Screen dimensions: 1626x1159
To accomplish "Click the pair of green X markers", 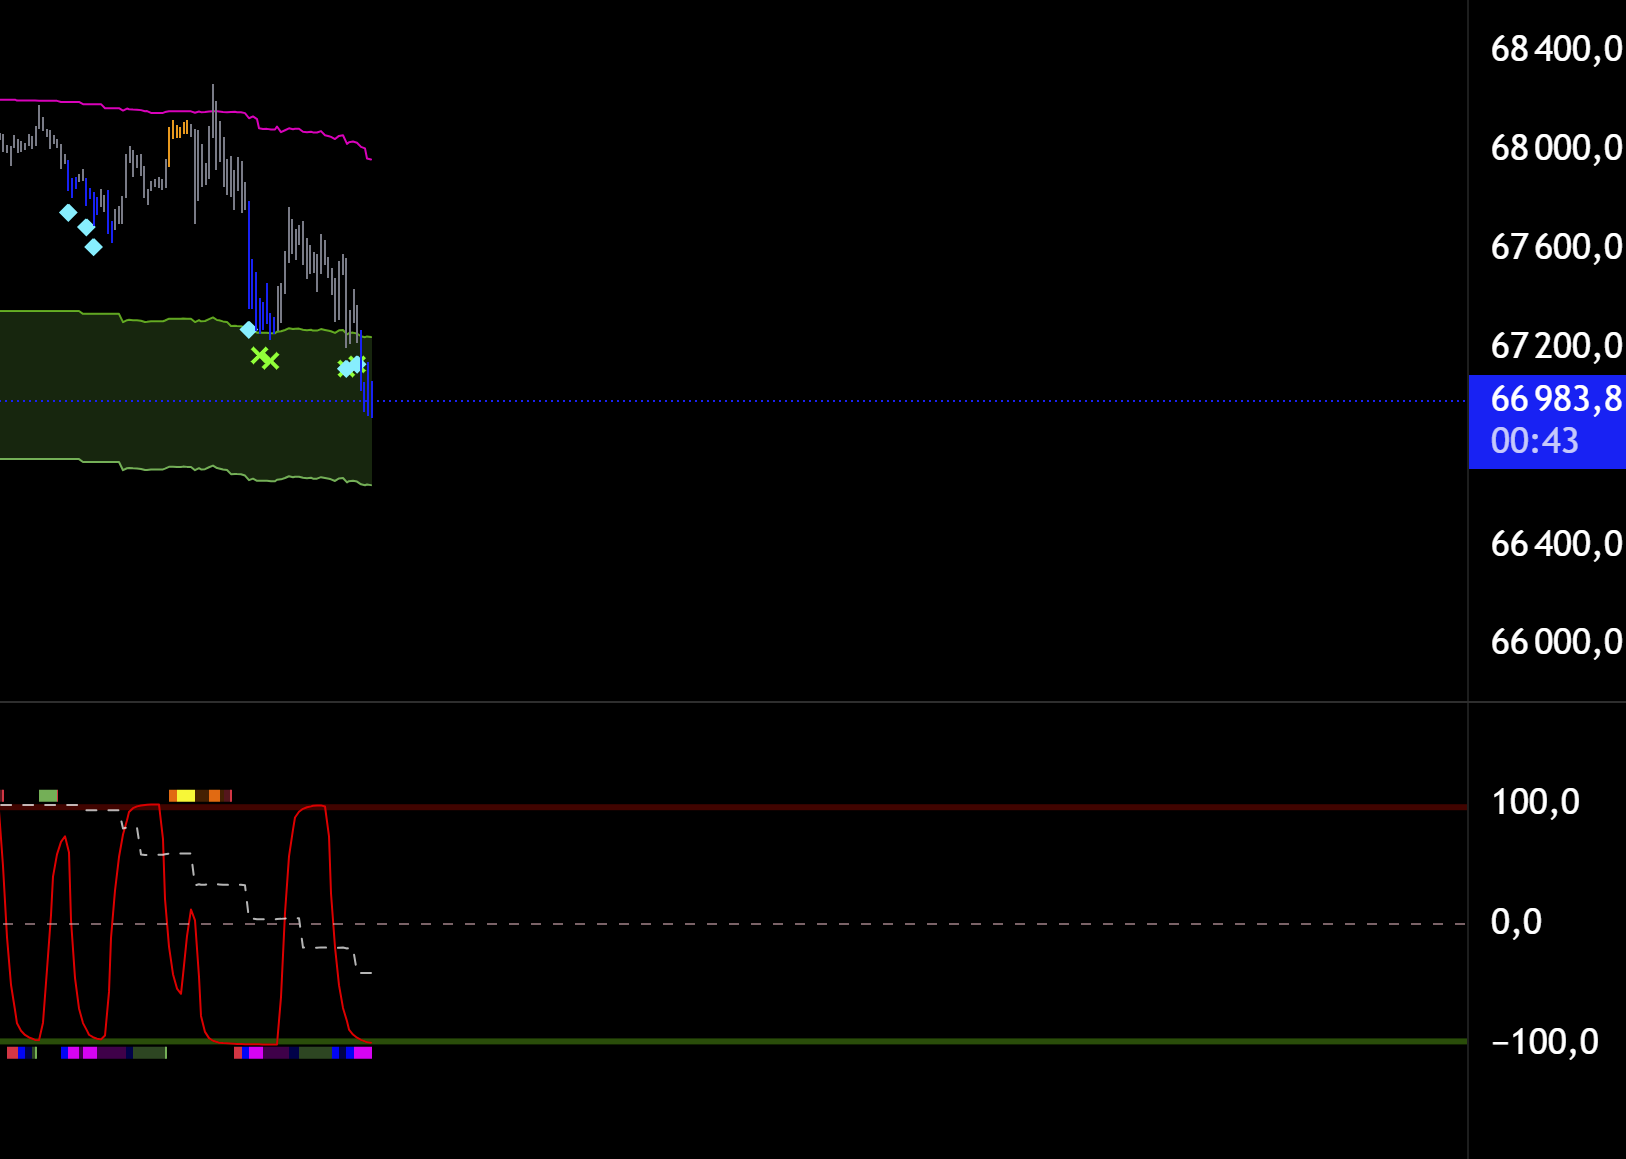I will point(265,358).
